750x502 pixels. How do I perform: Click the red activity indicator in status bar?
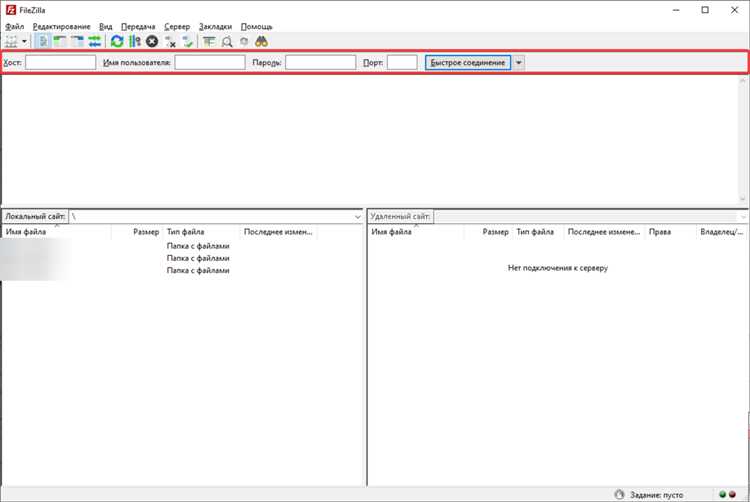(x=732, y=494)
